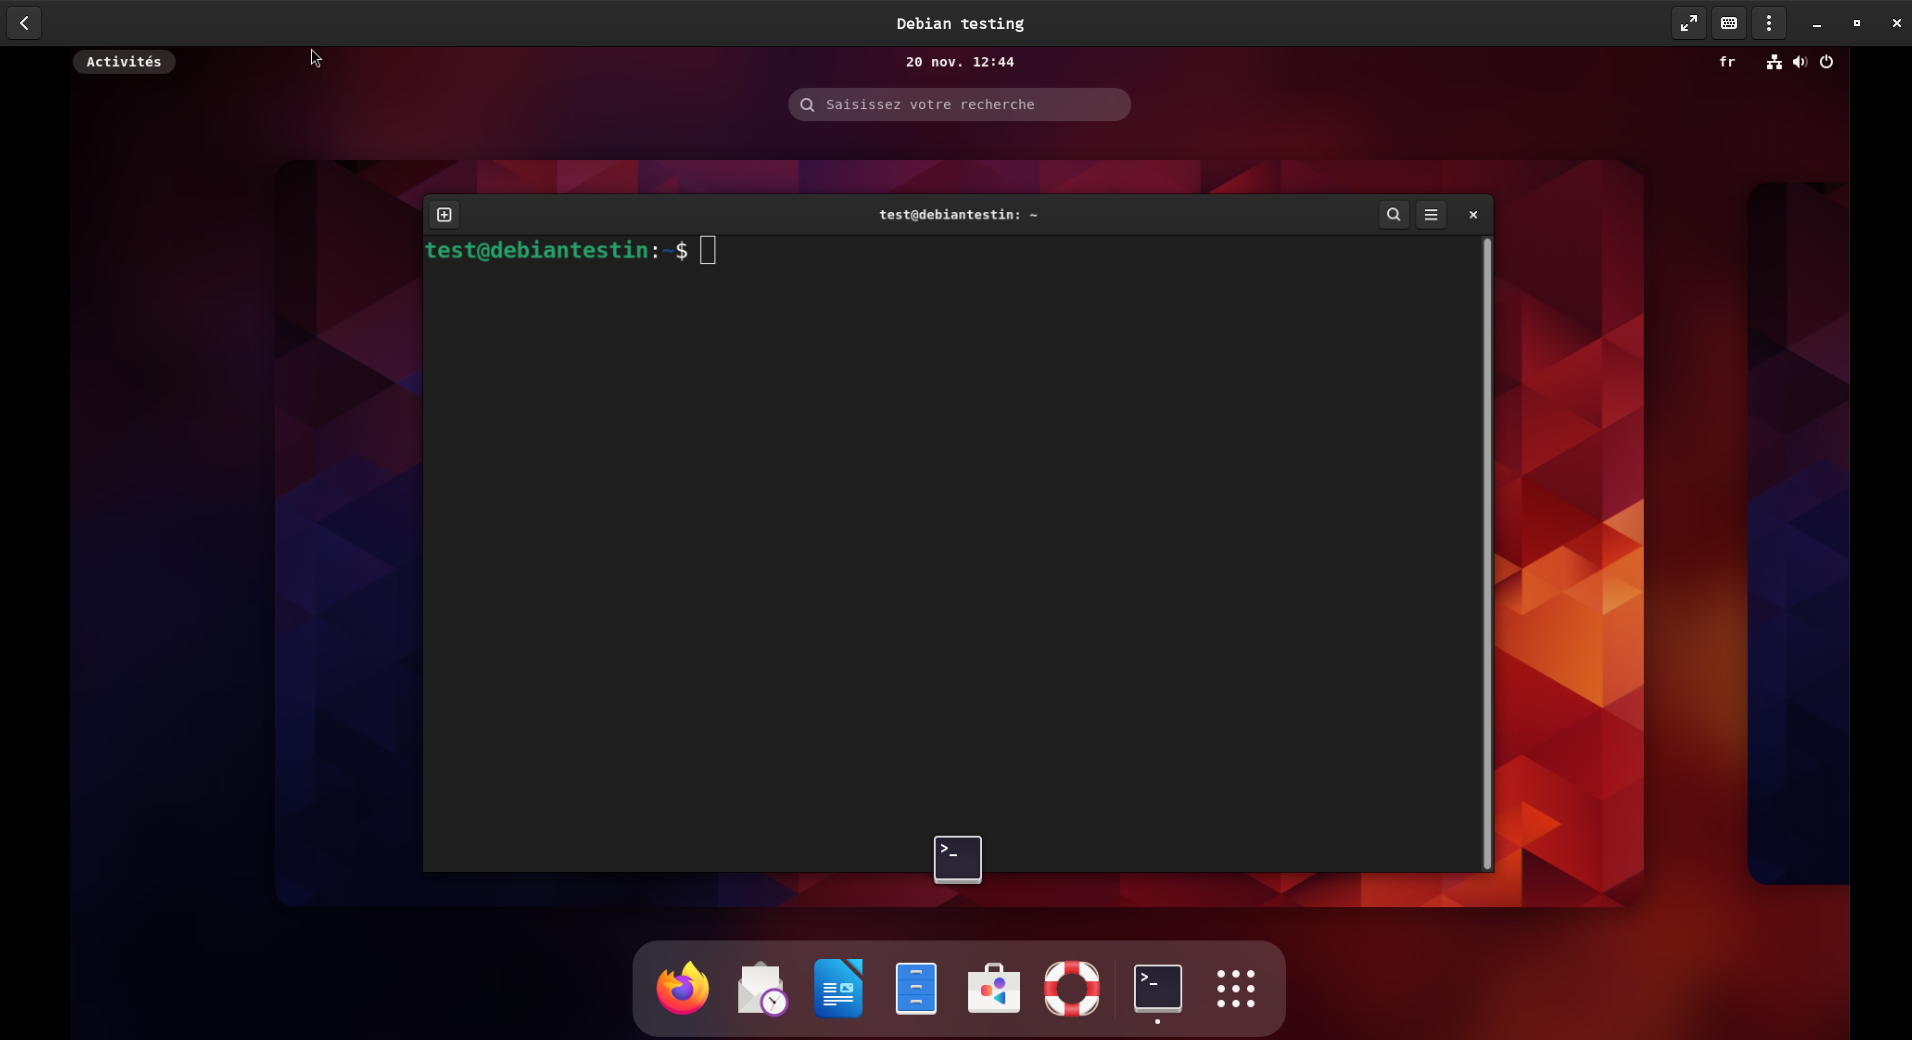This screenshot has height=1040, width=1912.
Task: Open the VM keyboard shortcuts button
Action: pos(1729,23)
